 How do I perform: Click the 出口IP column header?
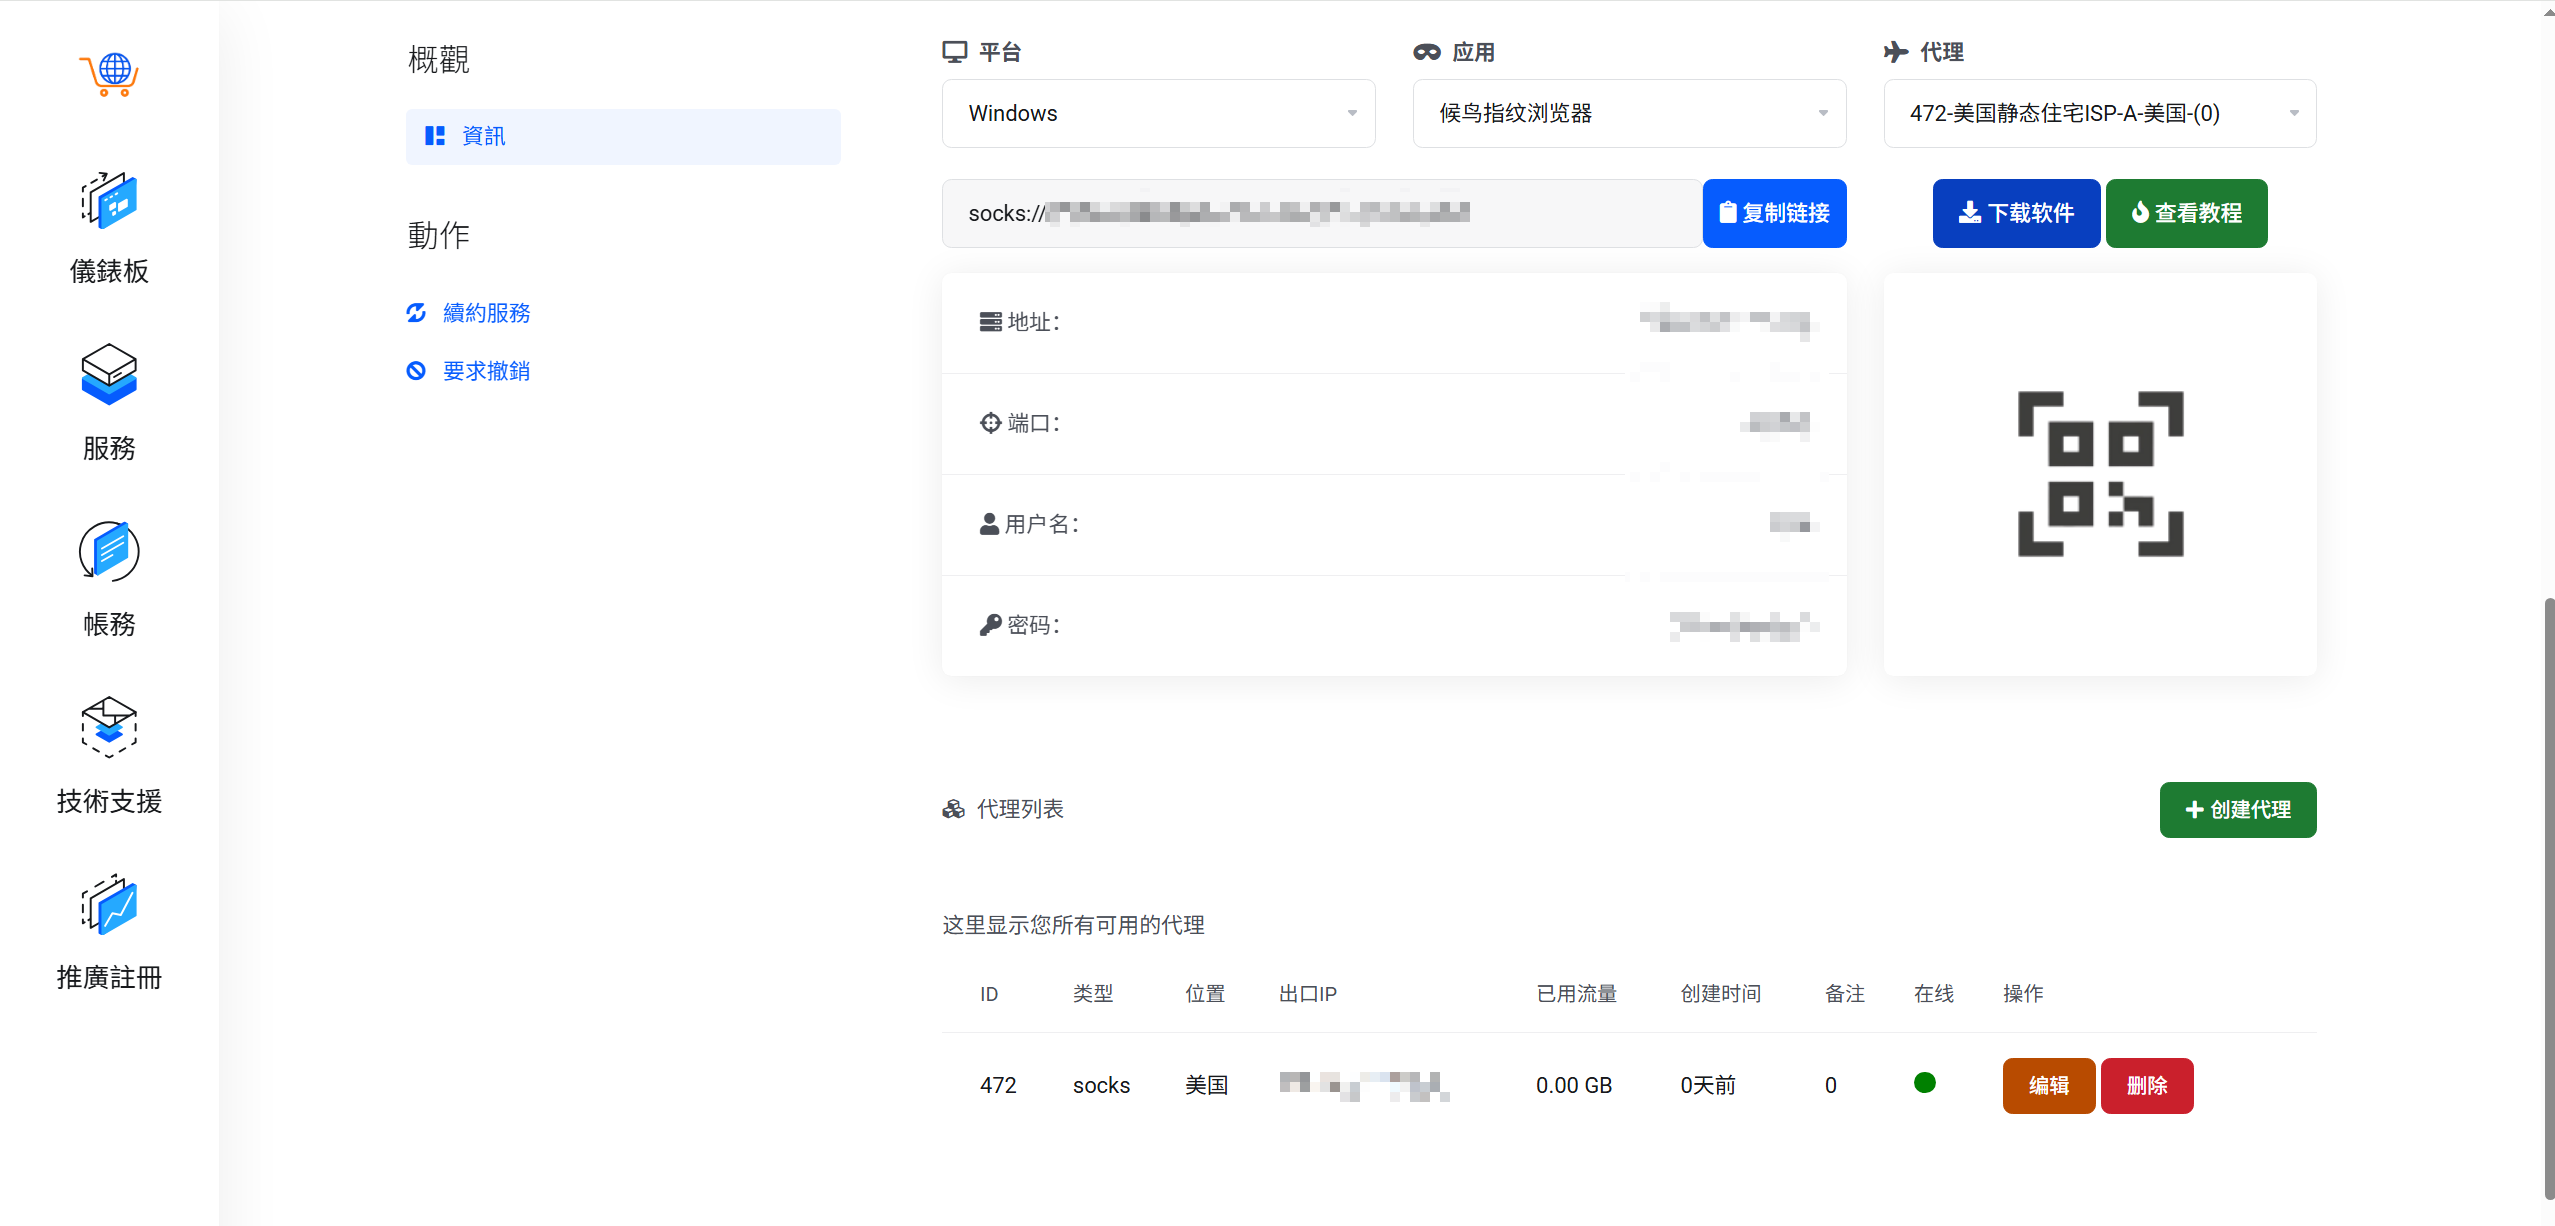click(x=1308, y=994)
